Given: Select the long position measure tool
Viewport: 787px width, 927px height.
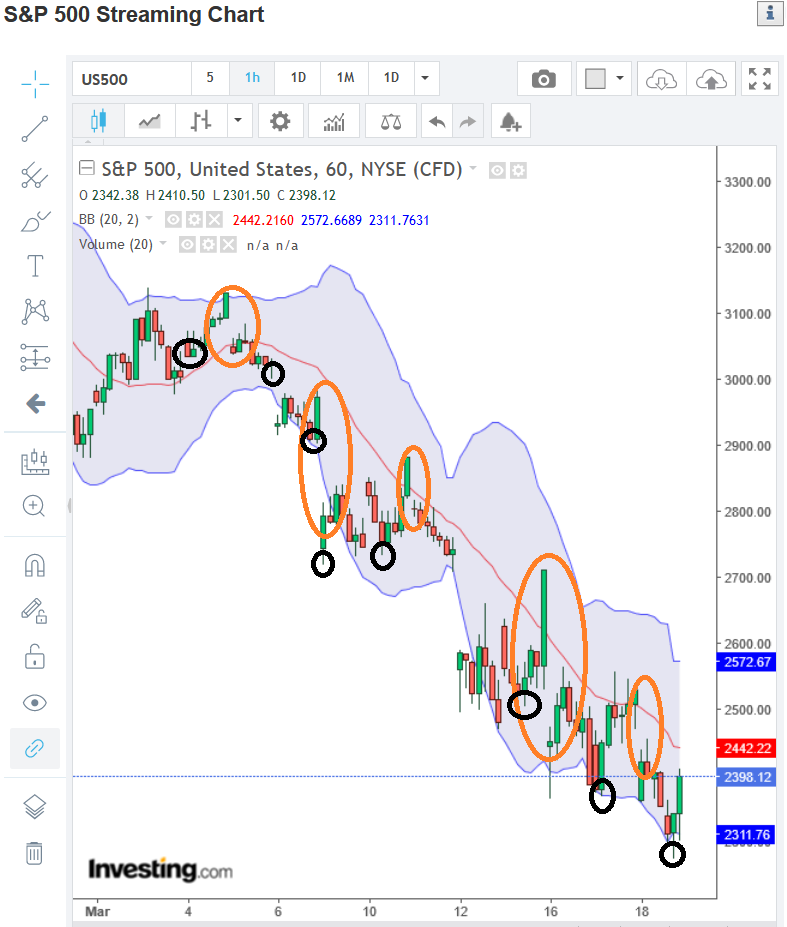Looking at the screenshot, I should click(x=35, y=357).
